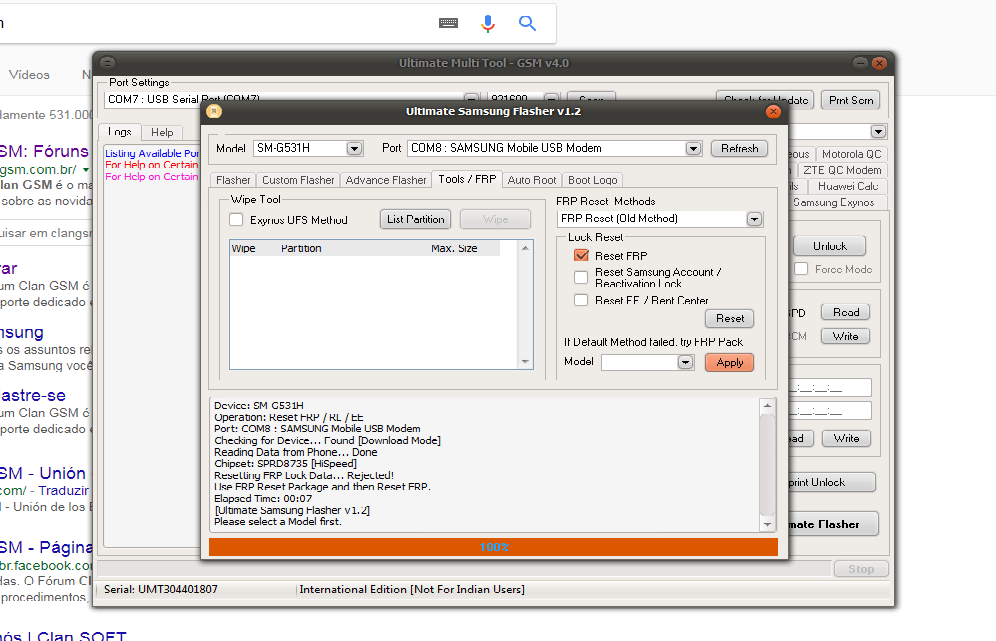Minimize the Ultimate Multi Tool window

coord(860,62)
